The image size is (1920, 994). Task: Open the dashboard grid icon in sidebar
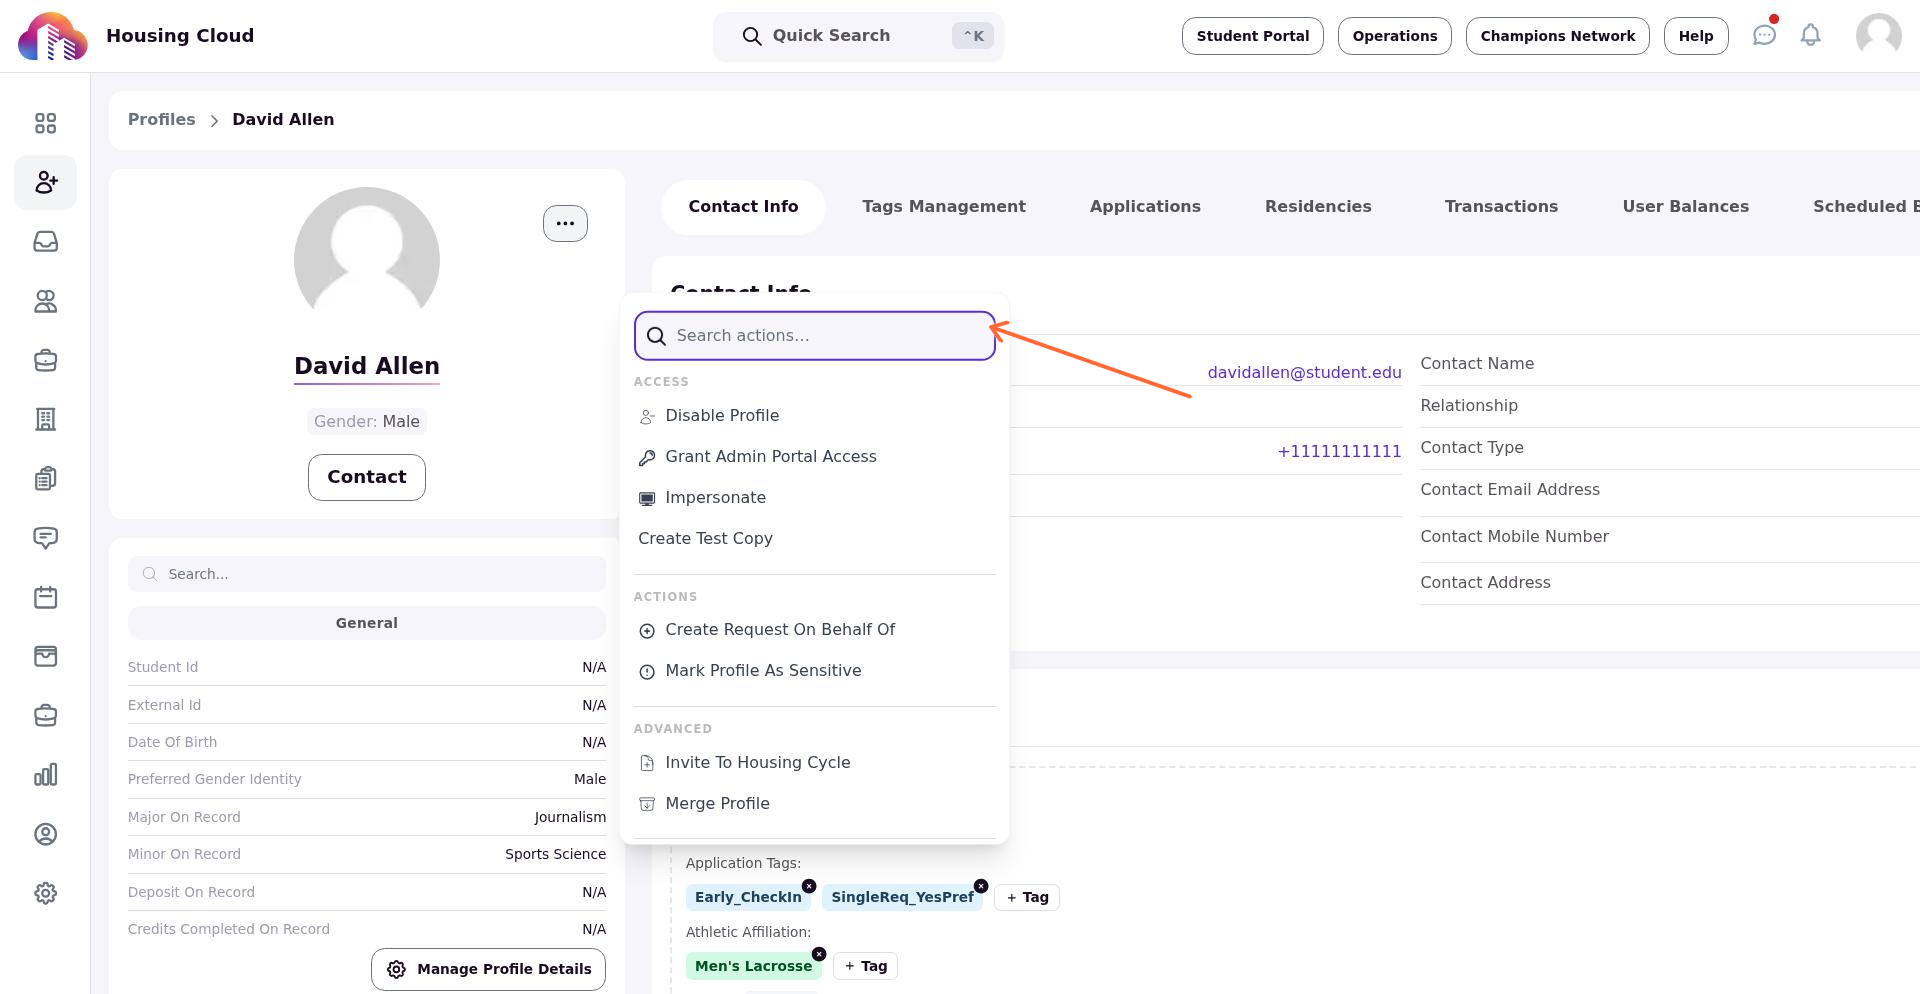click(45, 123)
